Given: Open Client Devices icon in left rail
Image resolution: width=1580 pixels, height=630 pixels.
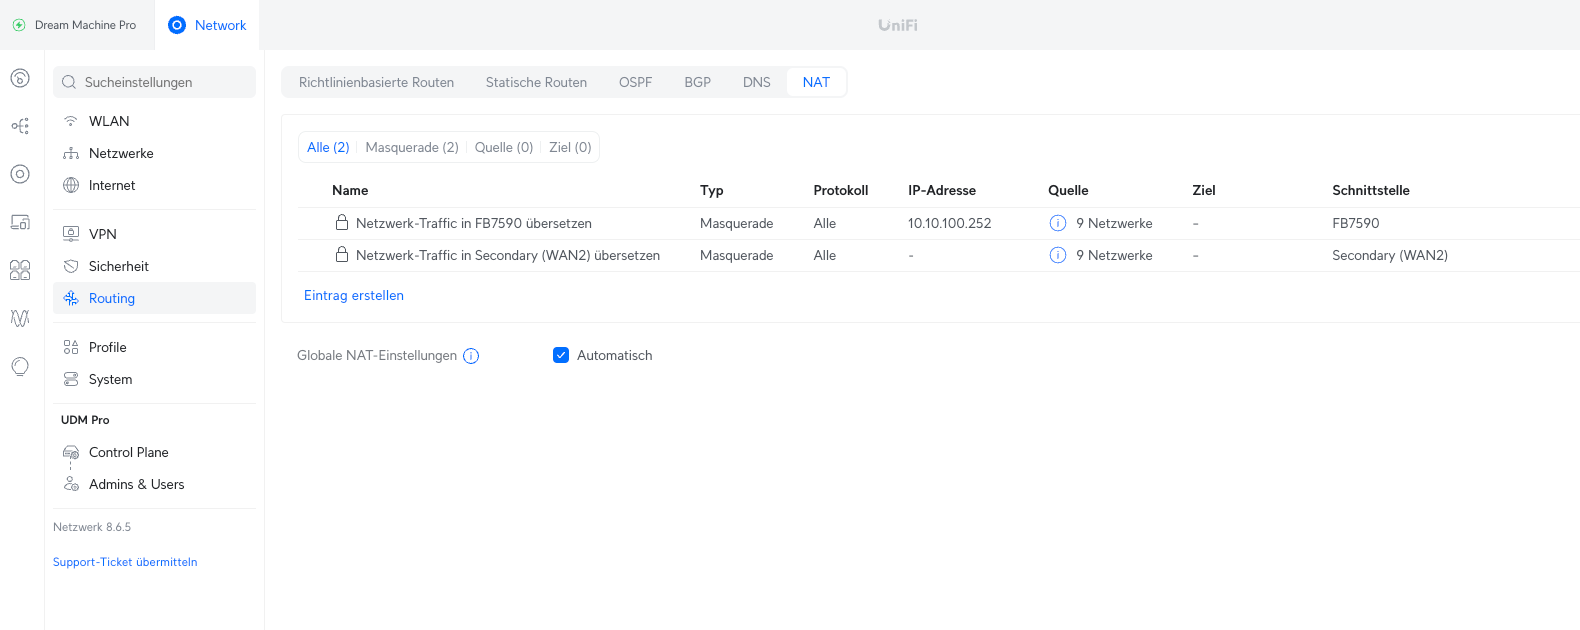Looking at the screenshot, I should click(x=20, y=222).
